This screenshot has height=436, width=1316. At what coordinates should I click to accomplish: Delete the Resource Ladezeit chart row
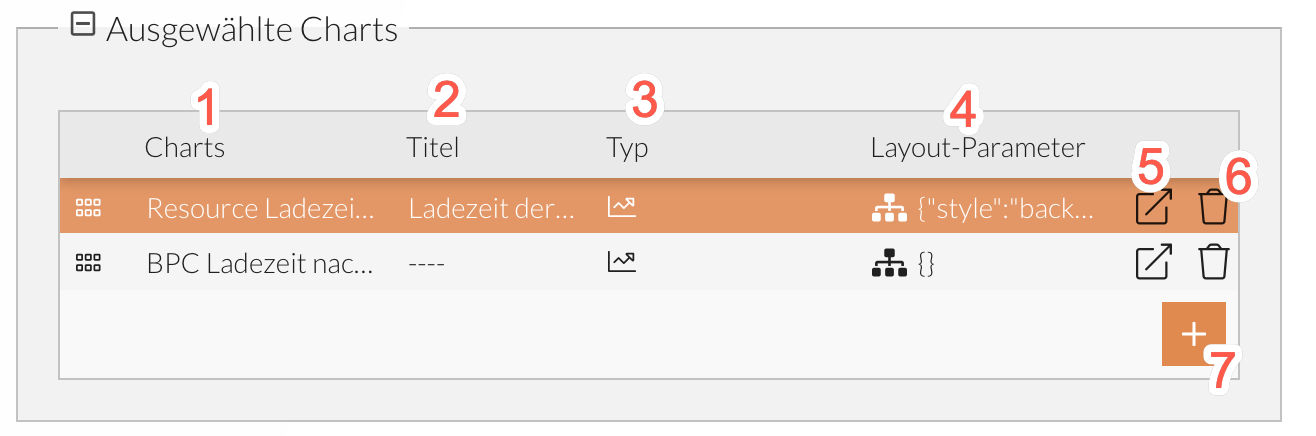click(x=1213, y=208)
